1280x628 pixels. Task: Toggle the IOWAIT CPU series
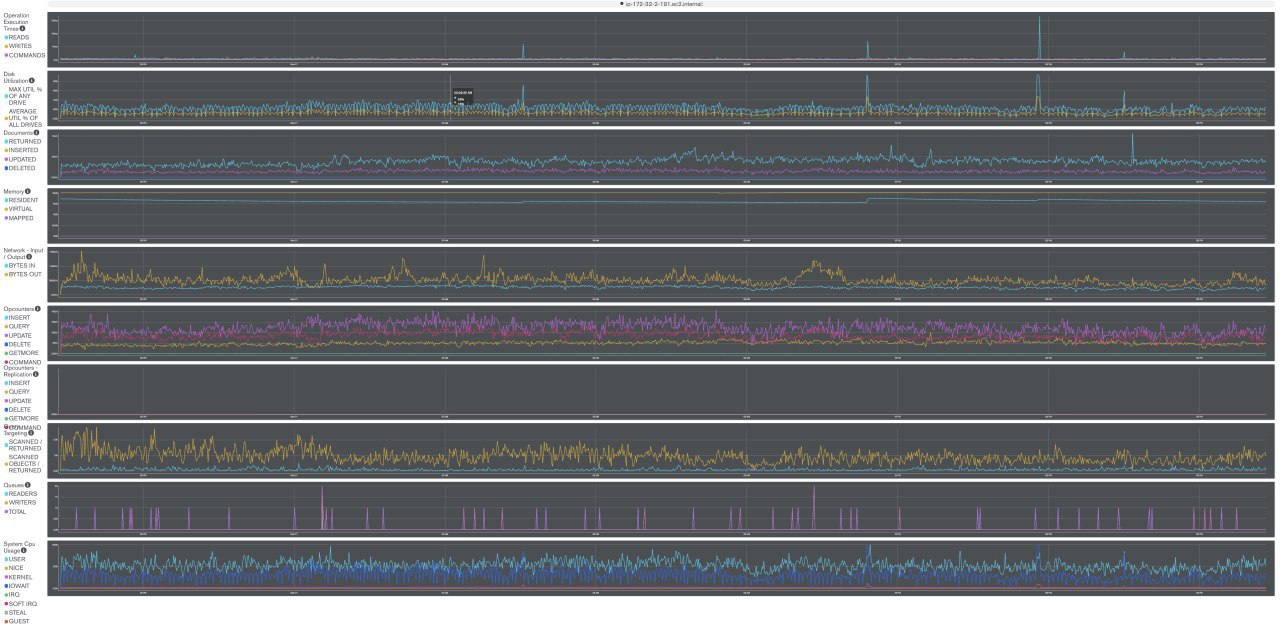point(19,586)
